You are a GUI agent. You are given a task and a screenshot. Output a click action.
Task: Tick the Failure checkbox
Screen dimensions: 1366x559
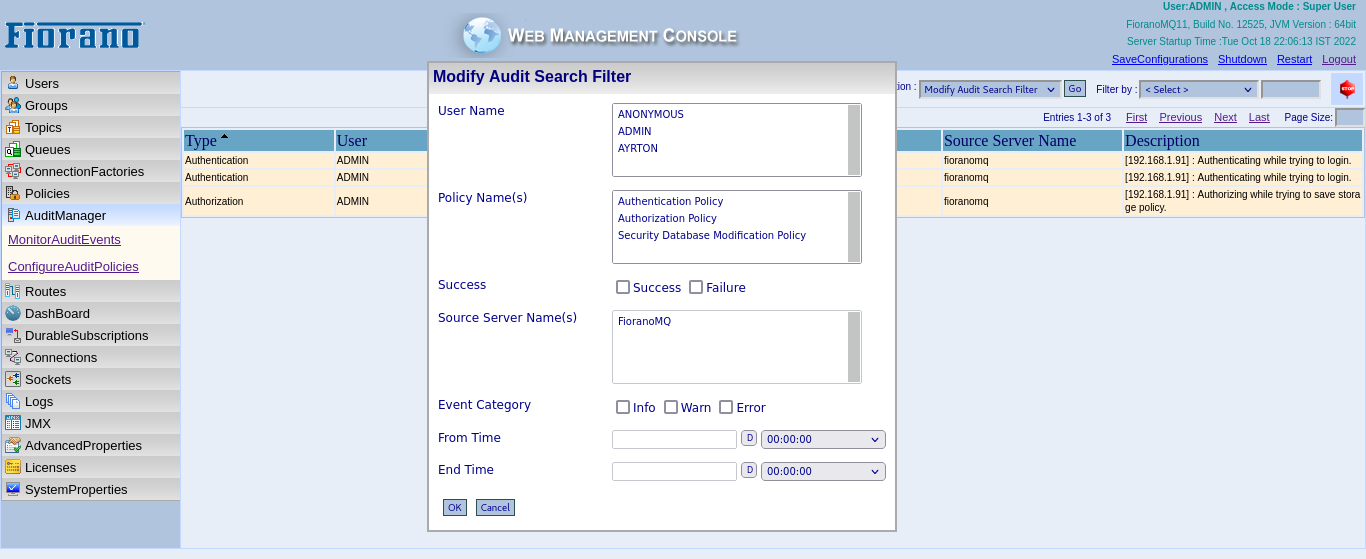point(696,287)
